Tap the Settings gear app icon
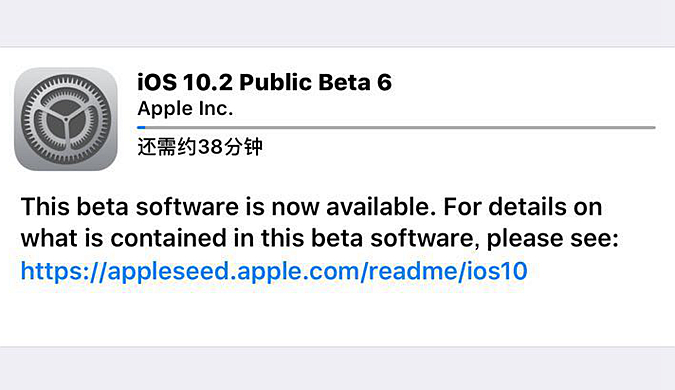 click(66, 119)
